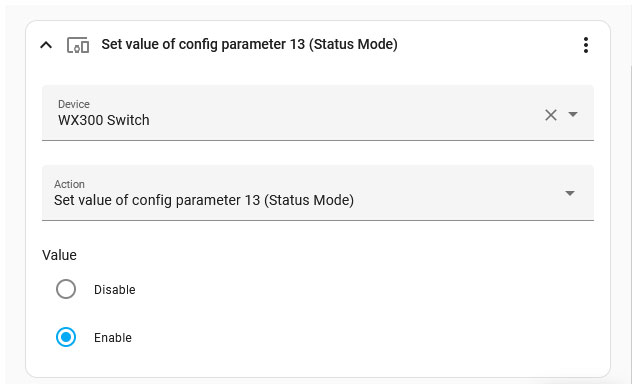Select the Disable radio button
This screenshot has height=389, width=637.
click(x=66, y=289)
